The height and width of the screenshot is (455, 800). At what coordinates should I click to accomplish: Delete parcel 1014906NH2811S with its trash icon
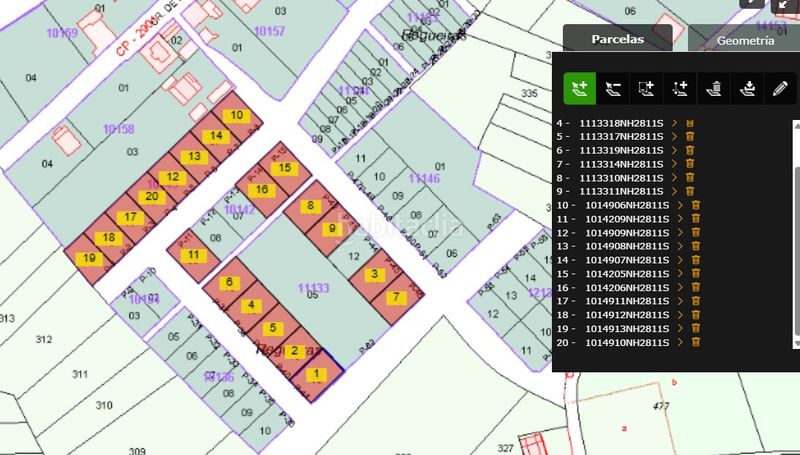click(x=695, y=205)
